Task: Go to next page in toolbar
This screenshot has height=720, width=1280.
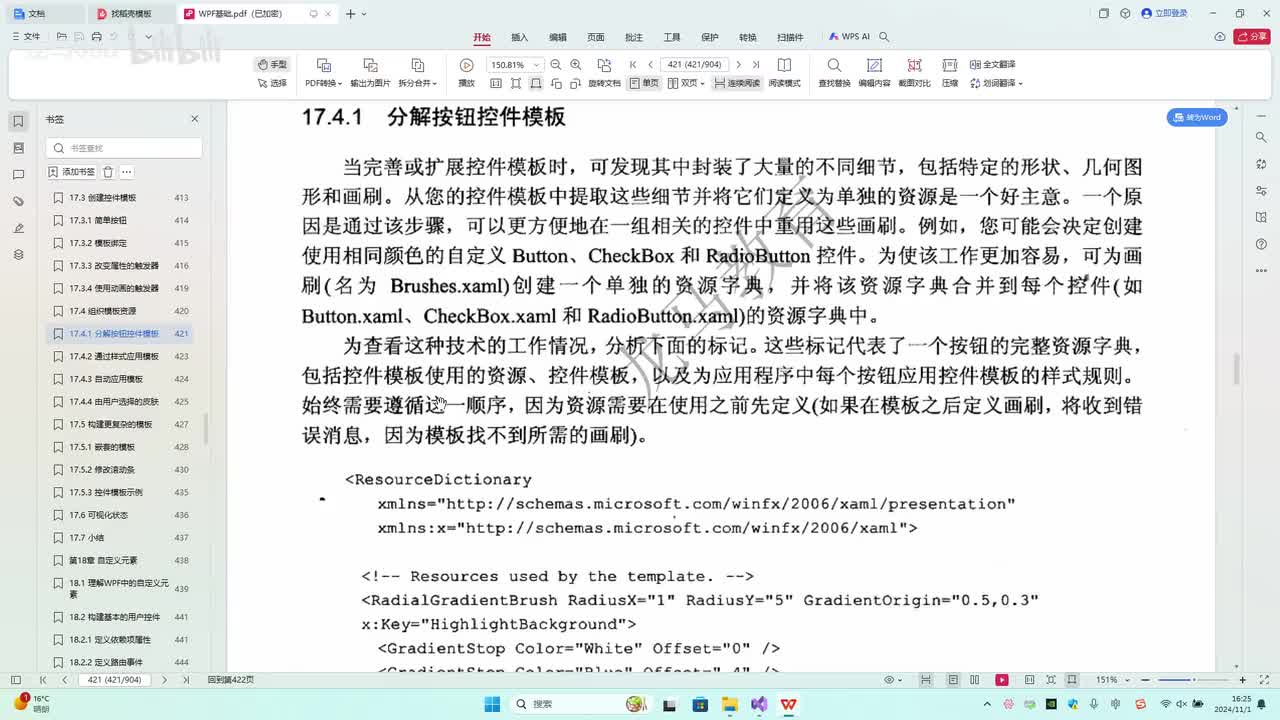Action: [739, 65]
